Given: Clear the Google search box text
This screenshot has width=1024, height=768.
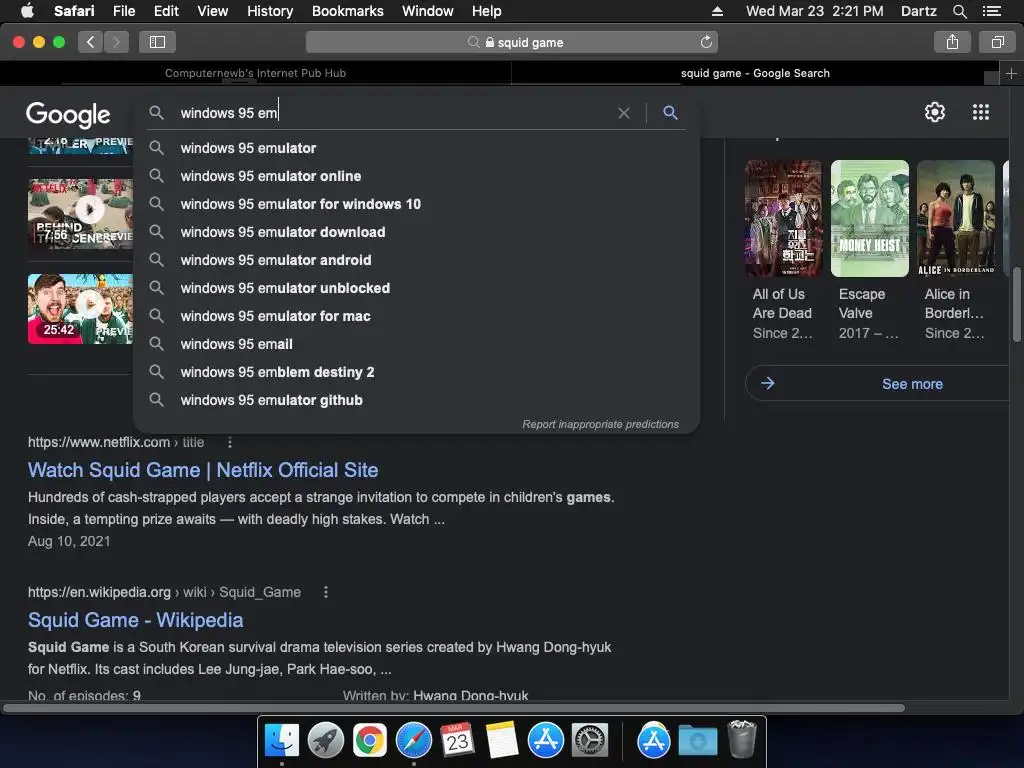Looking at the screenshot, I should coord(624,113).
